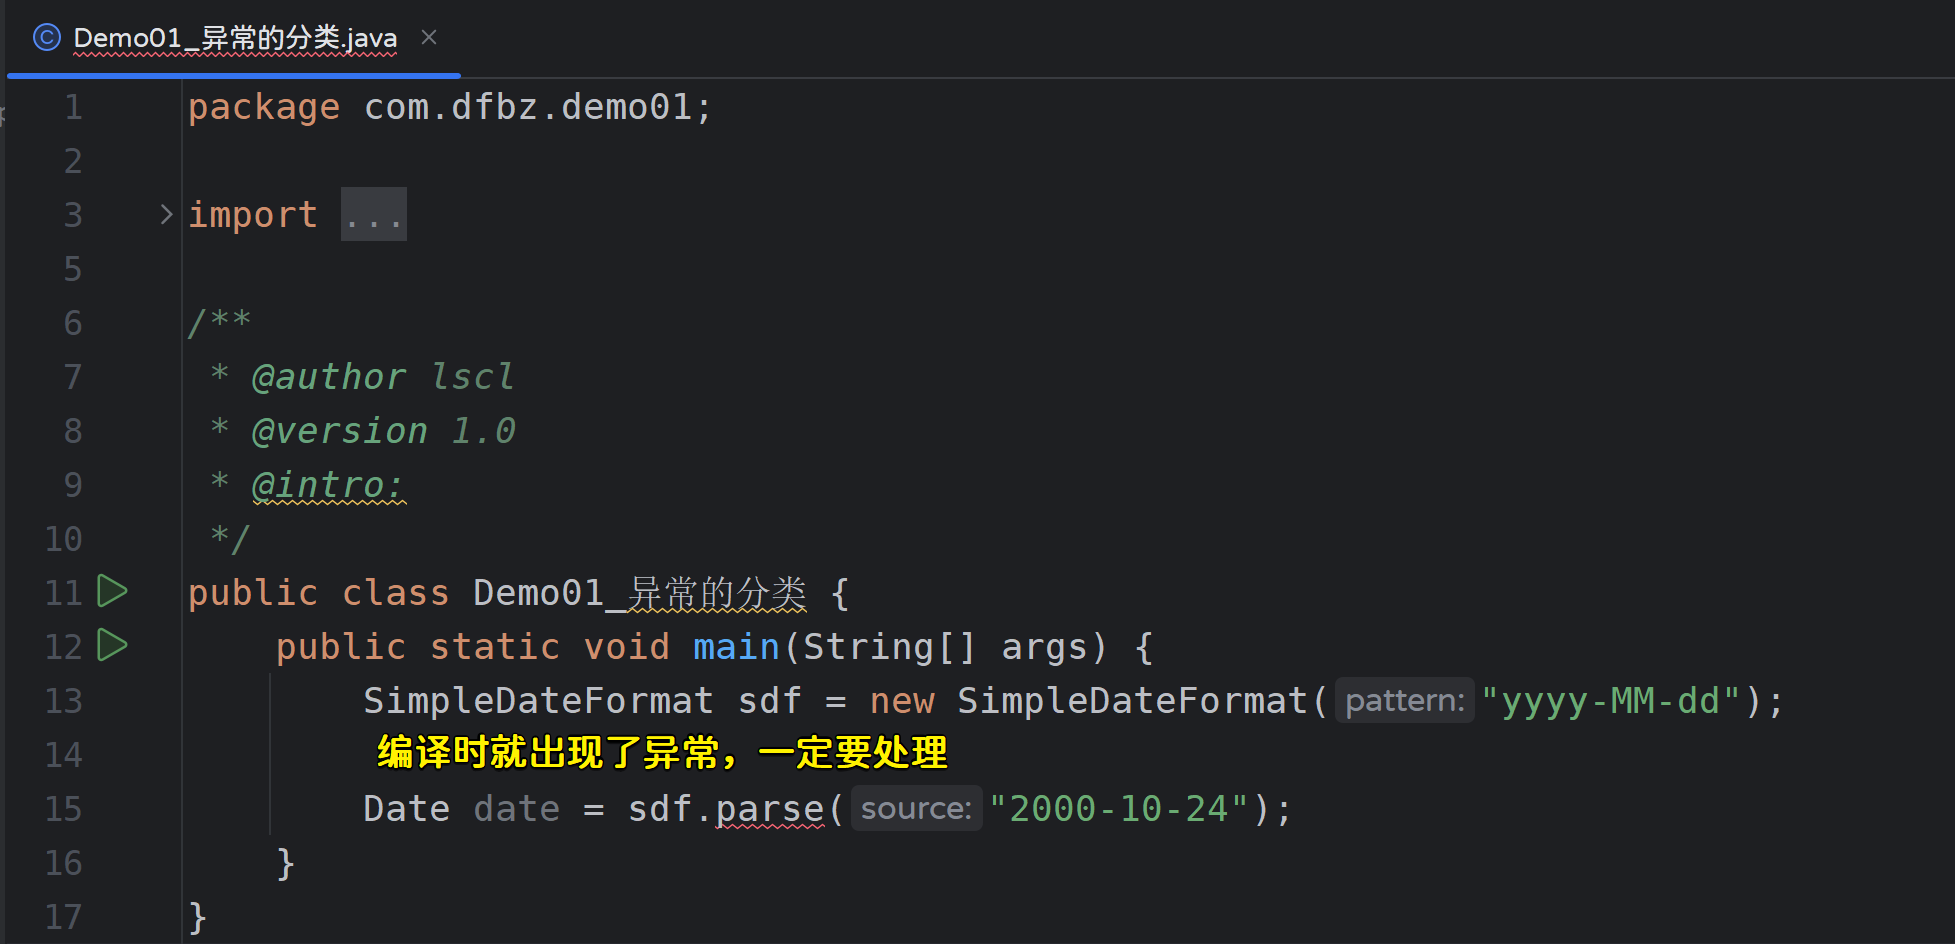Click the "2000-10-24" string literal
Screen dimensions: 1955x944
pos(1119,809)
